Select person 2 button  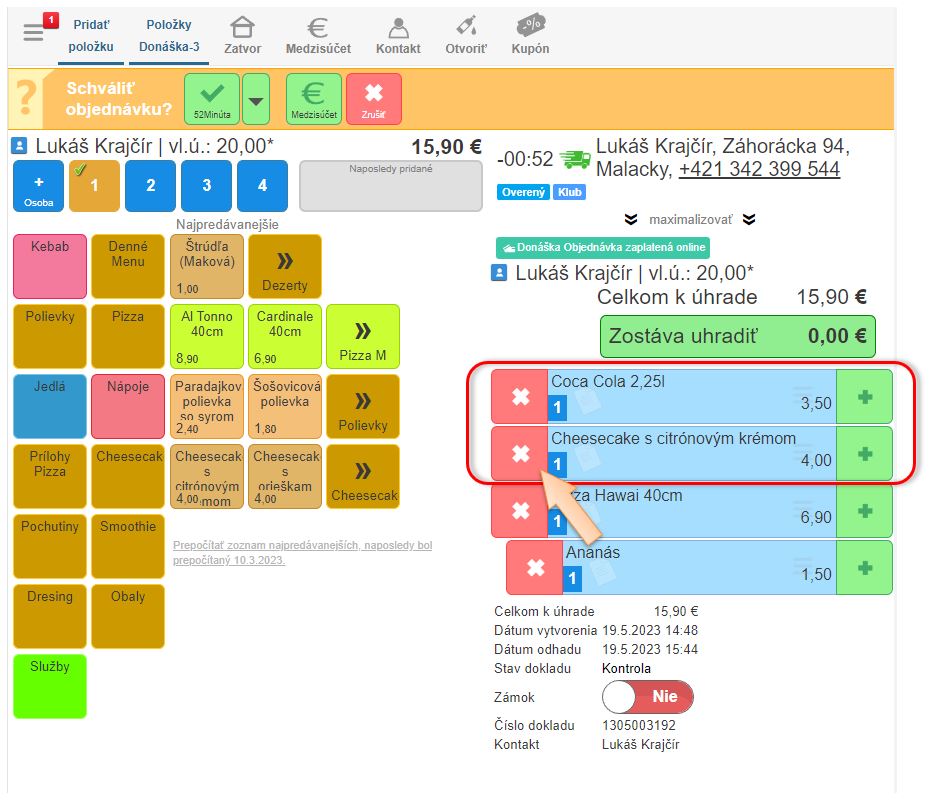pos(150,185)
